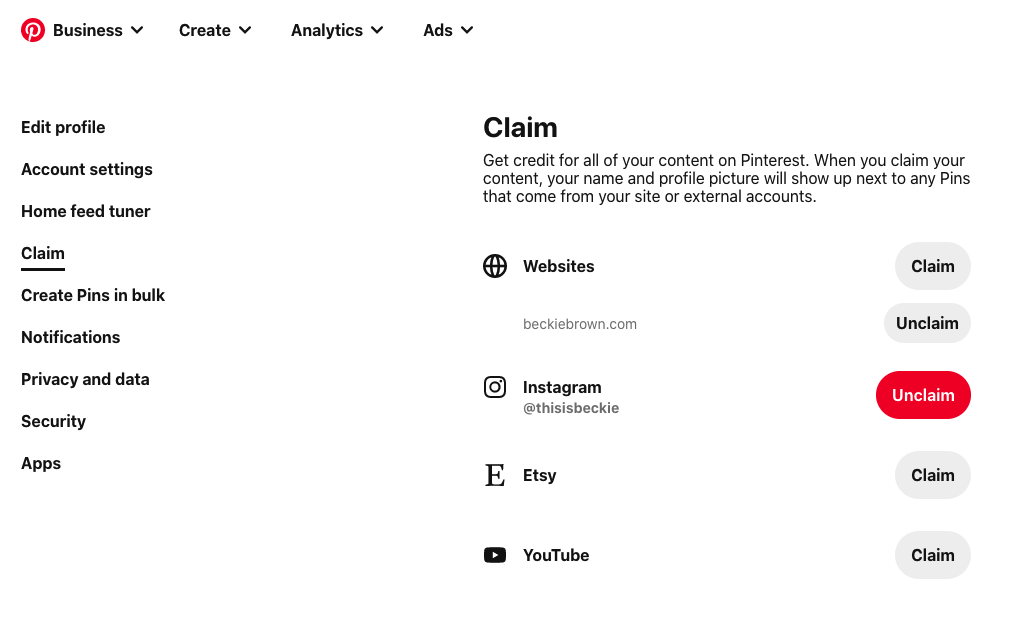Claim your YouTube channel
Viewport: 1014px width, 627px height.
(933, 555)
